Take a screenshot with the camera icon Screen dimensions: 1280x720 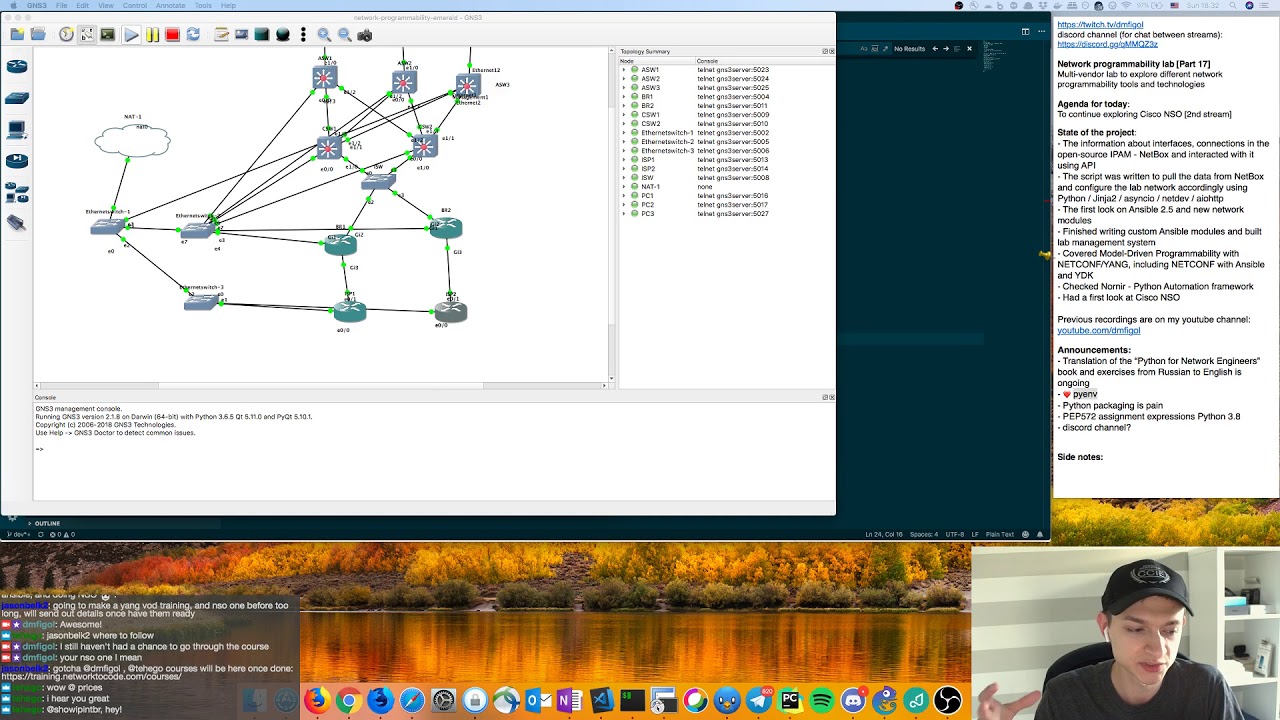click(x=365, y=35)
